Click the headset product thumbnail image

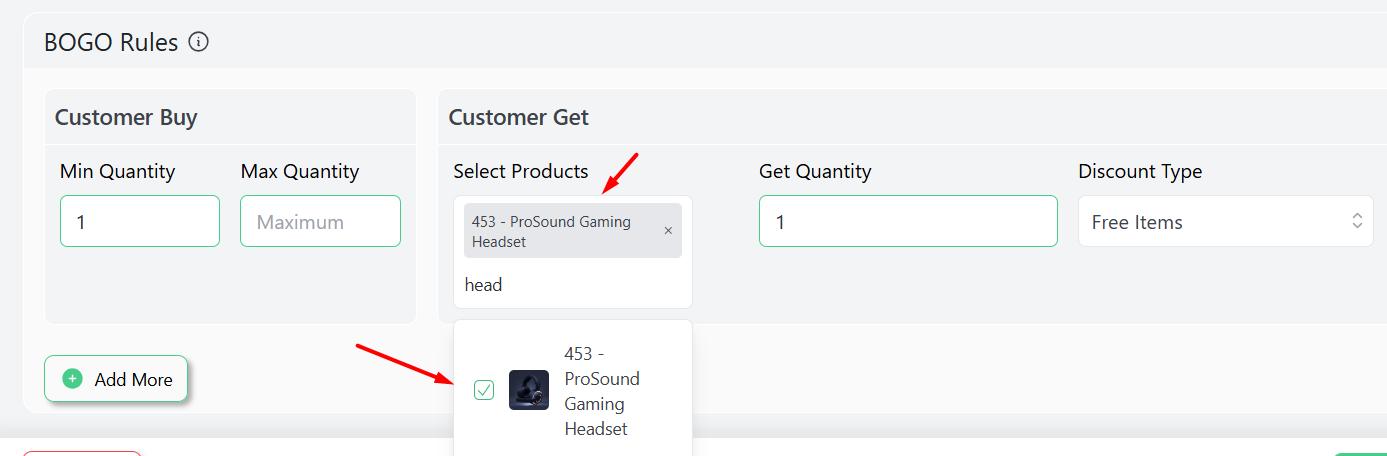528,390
